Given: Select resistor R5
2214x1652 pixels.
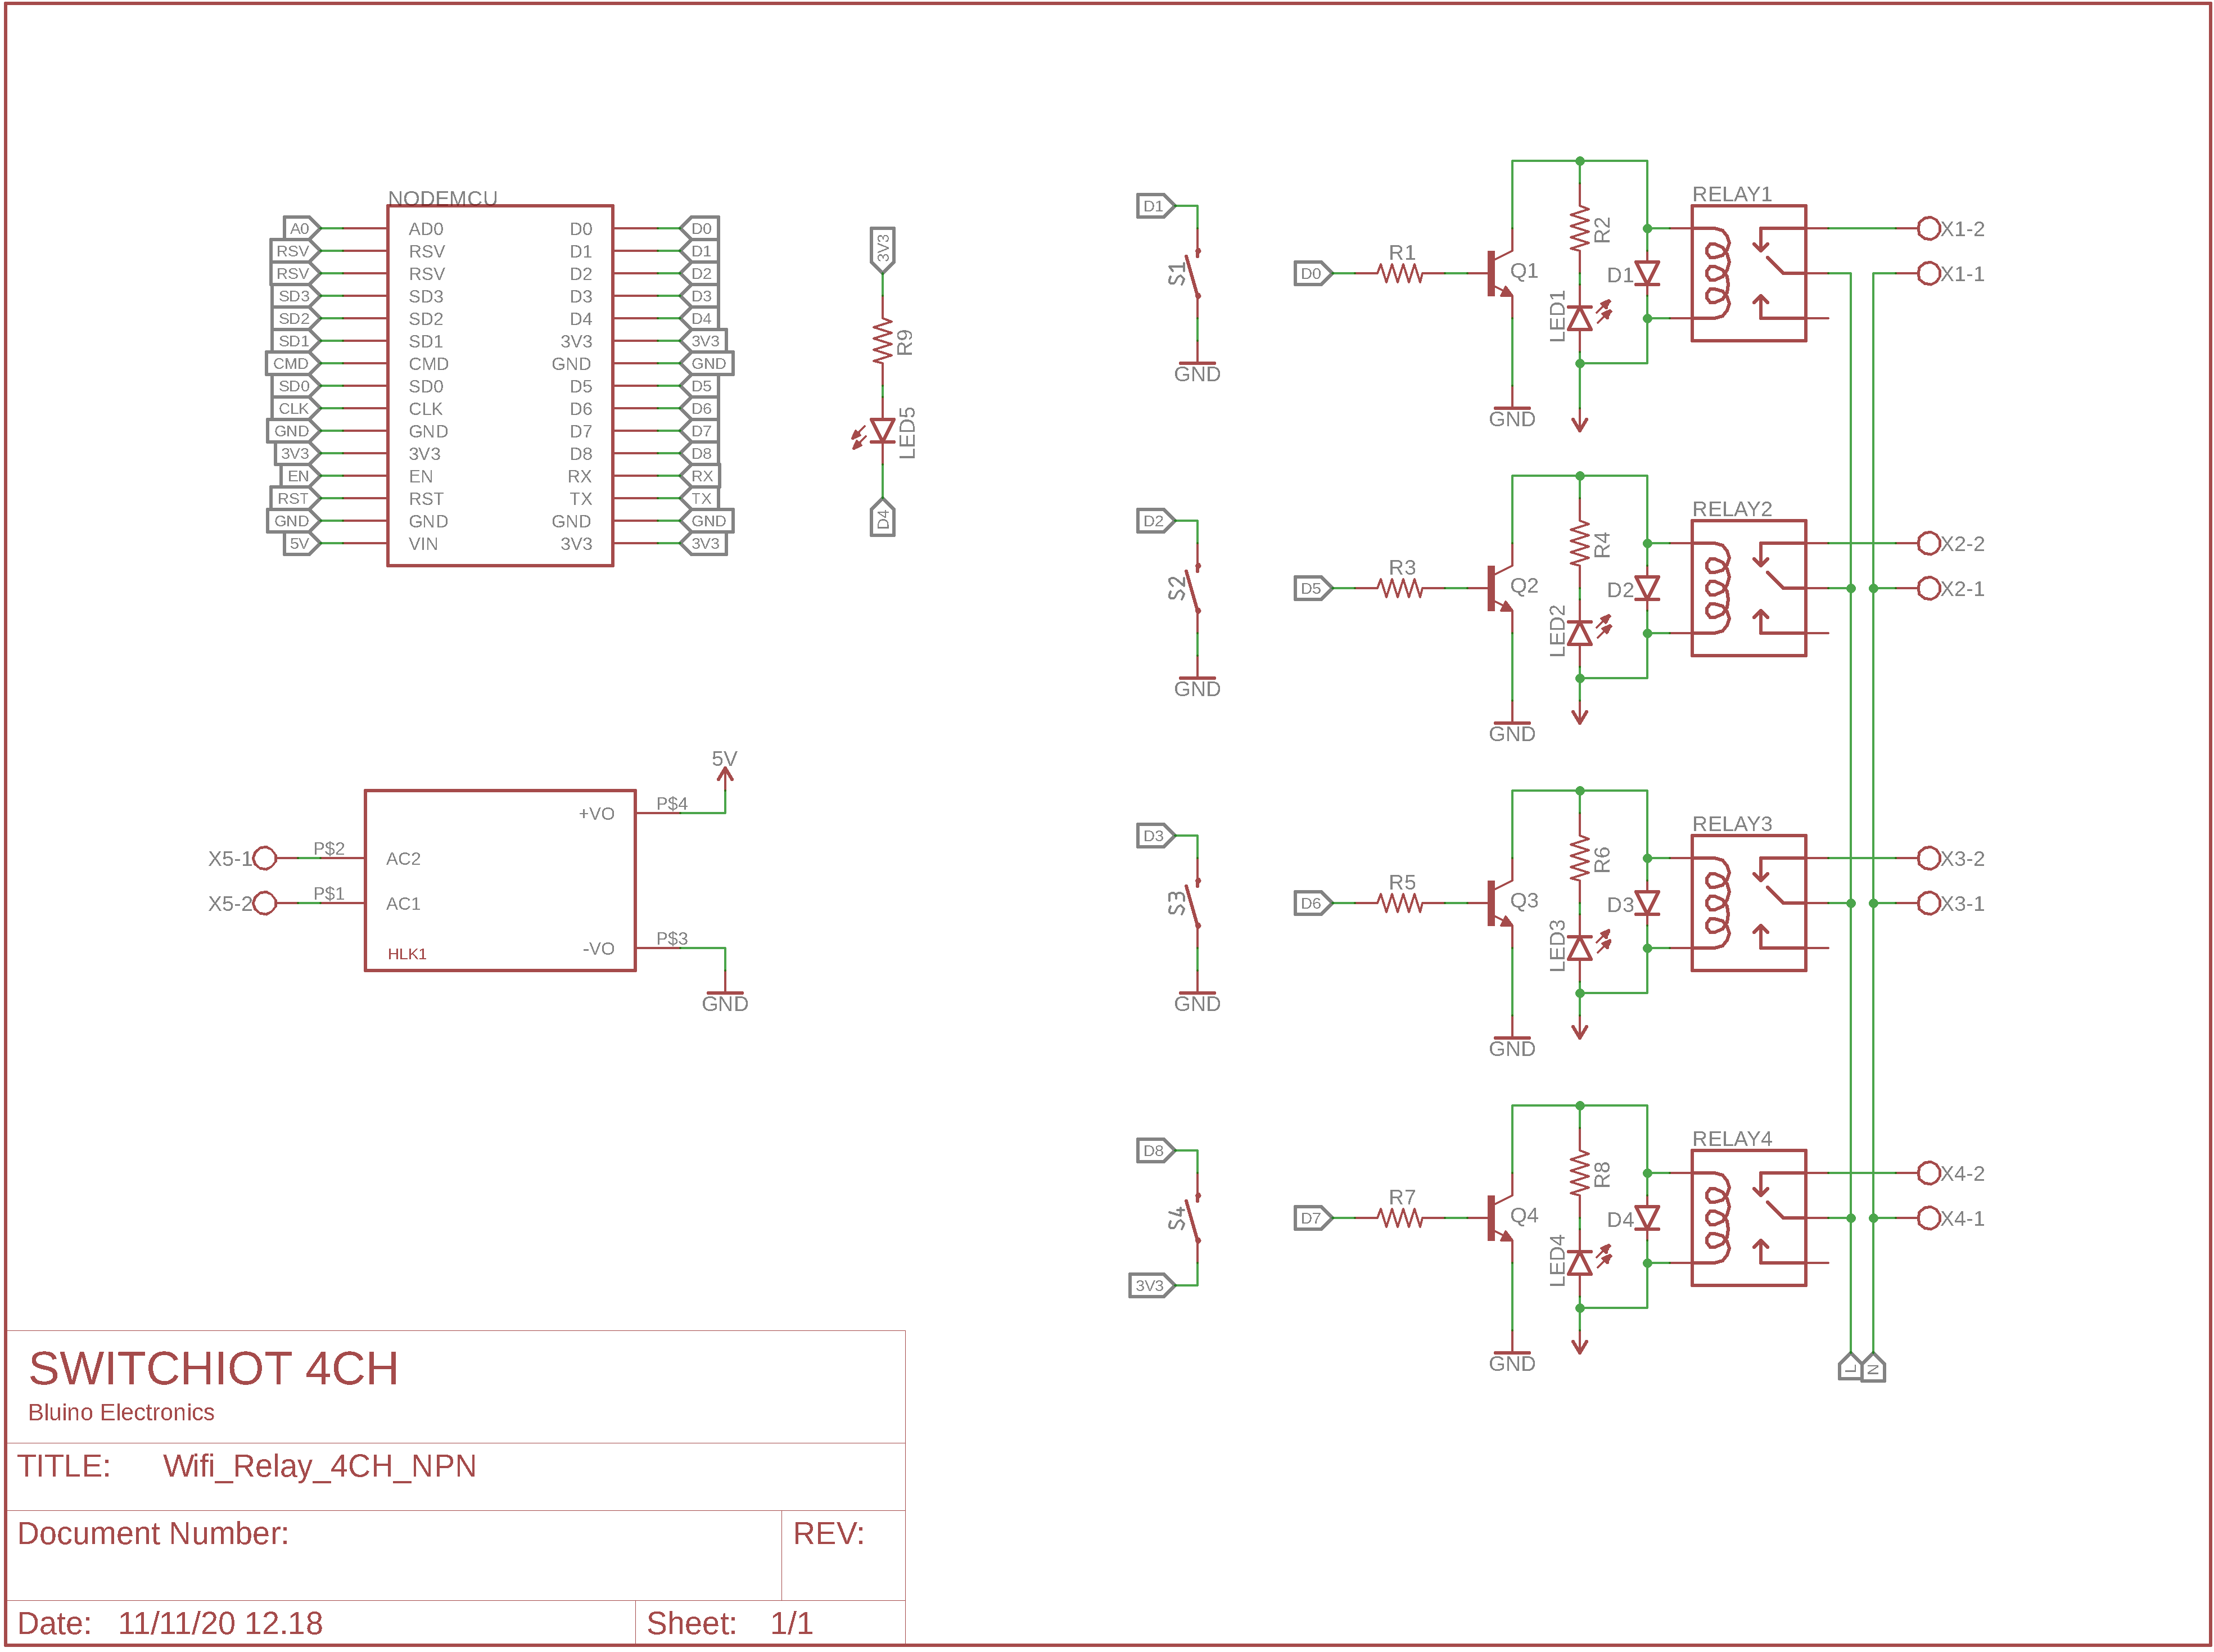Looking at the screenshot, I should [1400, 903].
